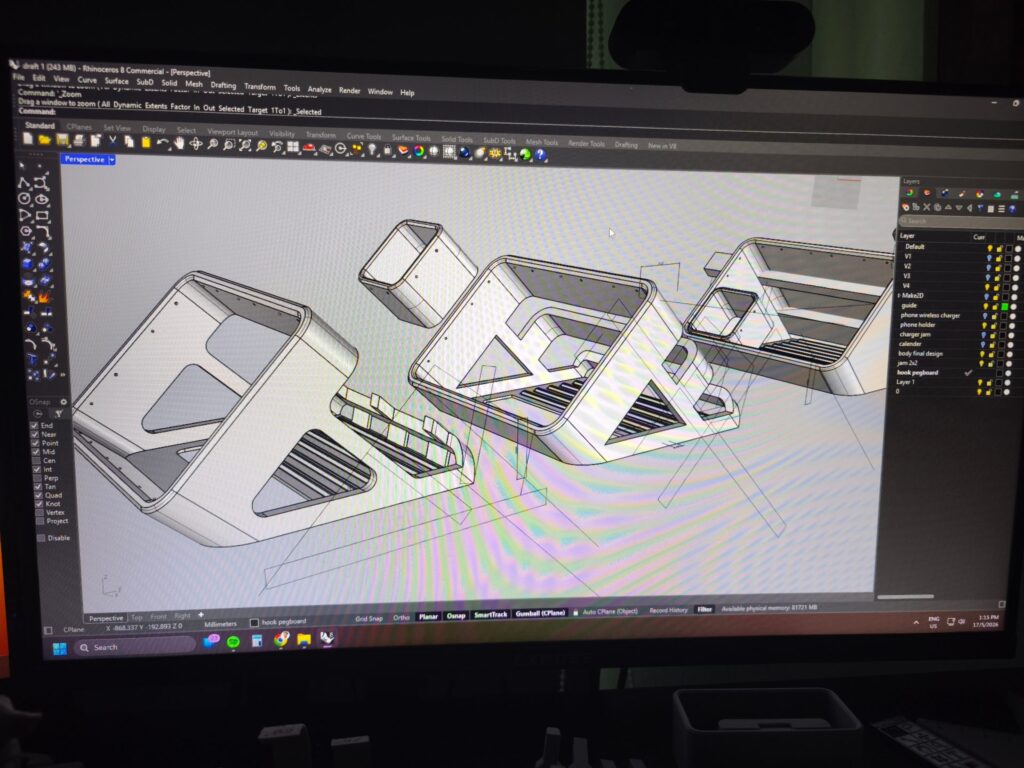Click the Save file icon in toolbar
Image resolution: width=1024 pixels, height=768 pixels.
(62, 139)
